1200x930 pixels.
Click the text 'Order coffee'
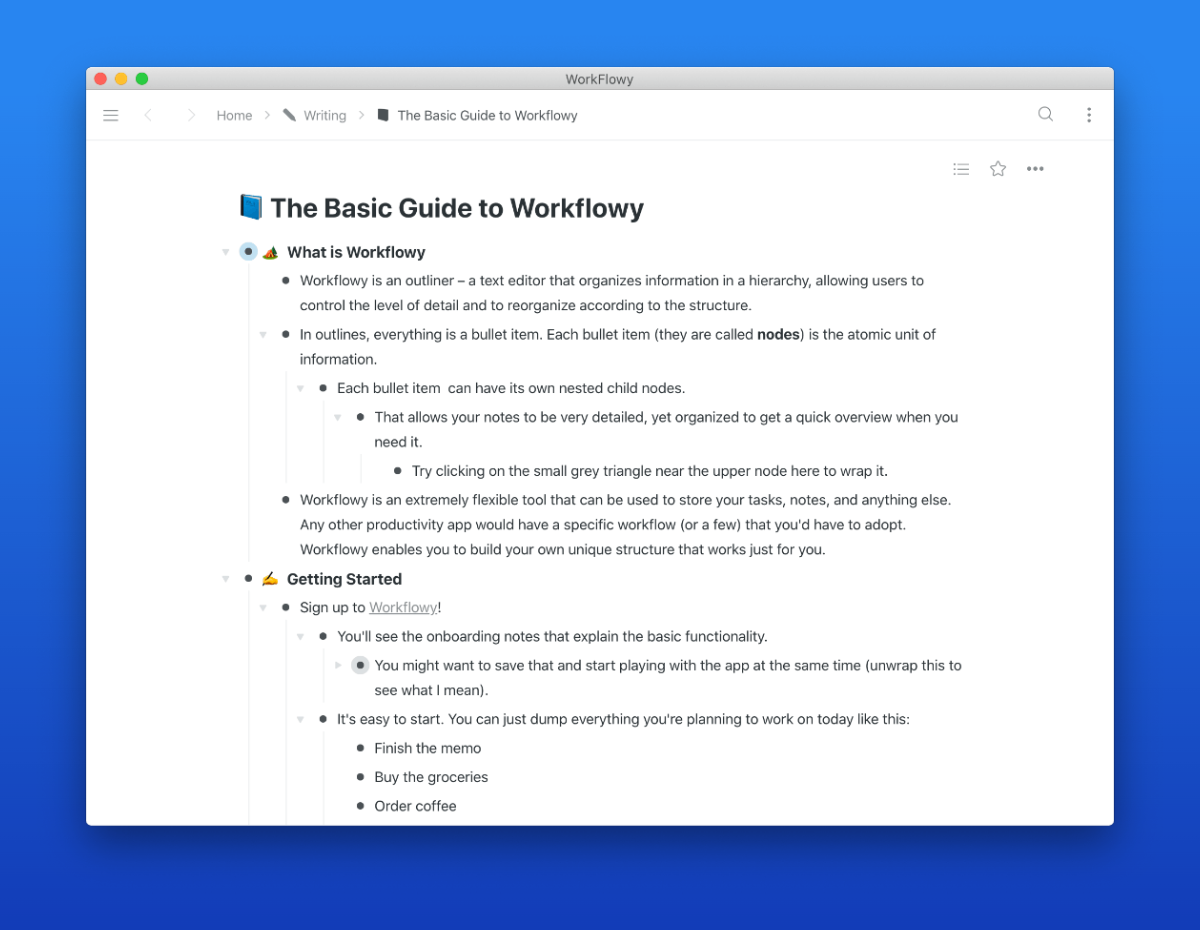[415, 806]
